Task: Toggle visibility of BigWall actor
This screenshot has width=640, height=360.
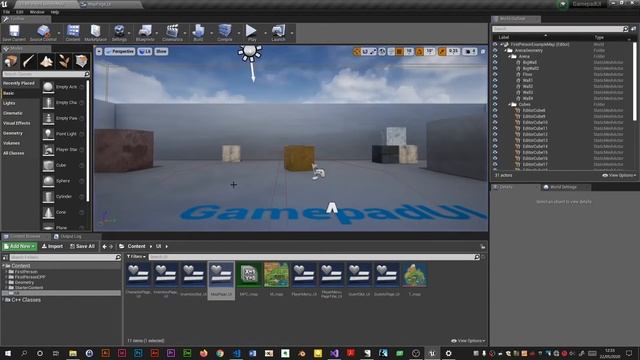Action: (x=495, y=62)
